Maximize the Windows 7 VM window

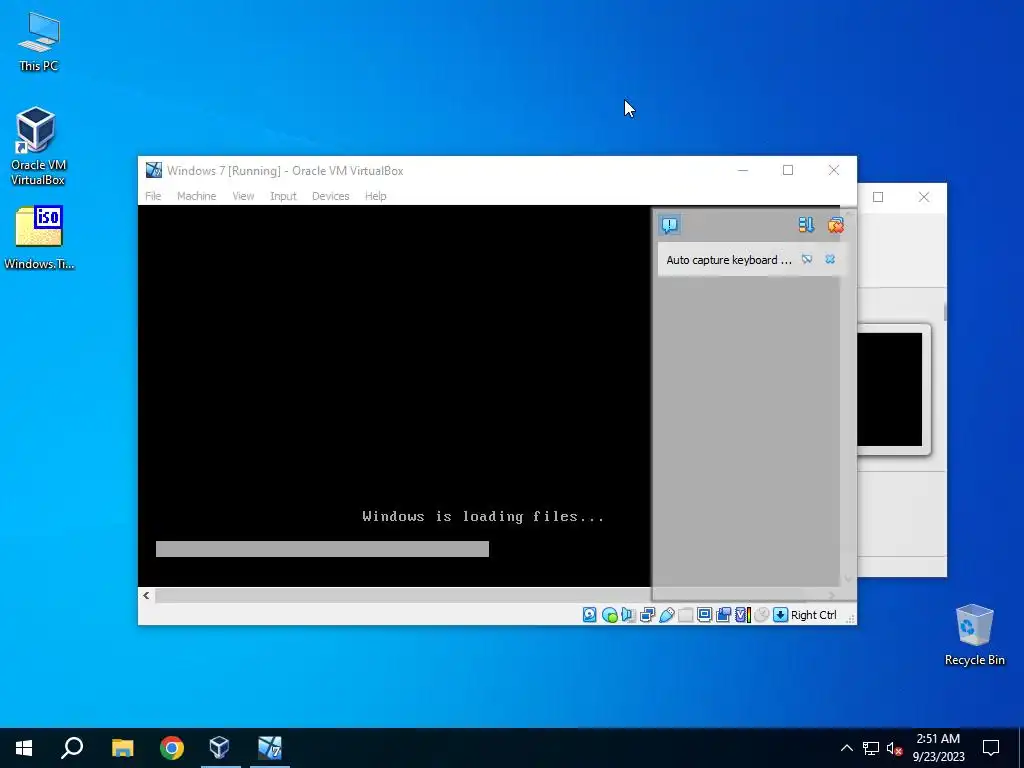788,170
